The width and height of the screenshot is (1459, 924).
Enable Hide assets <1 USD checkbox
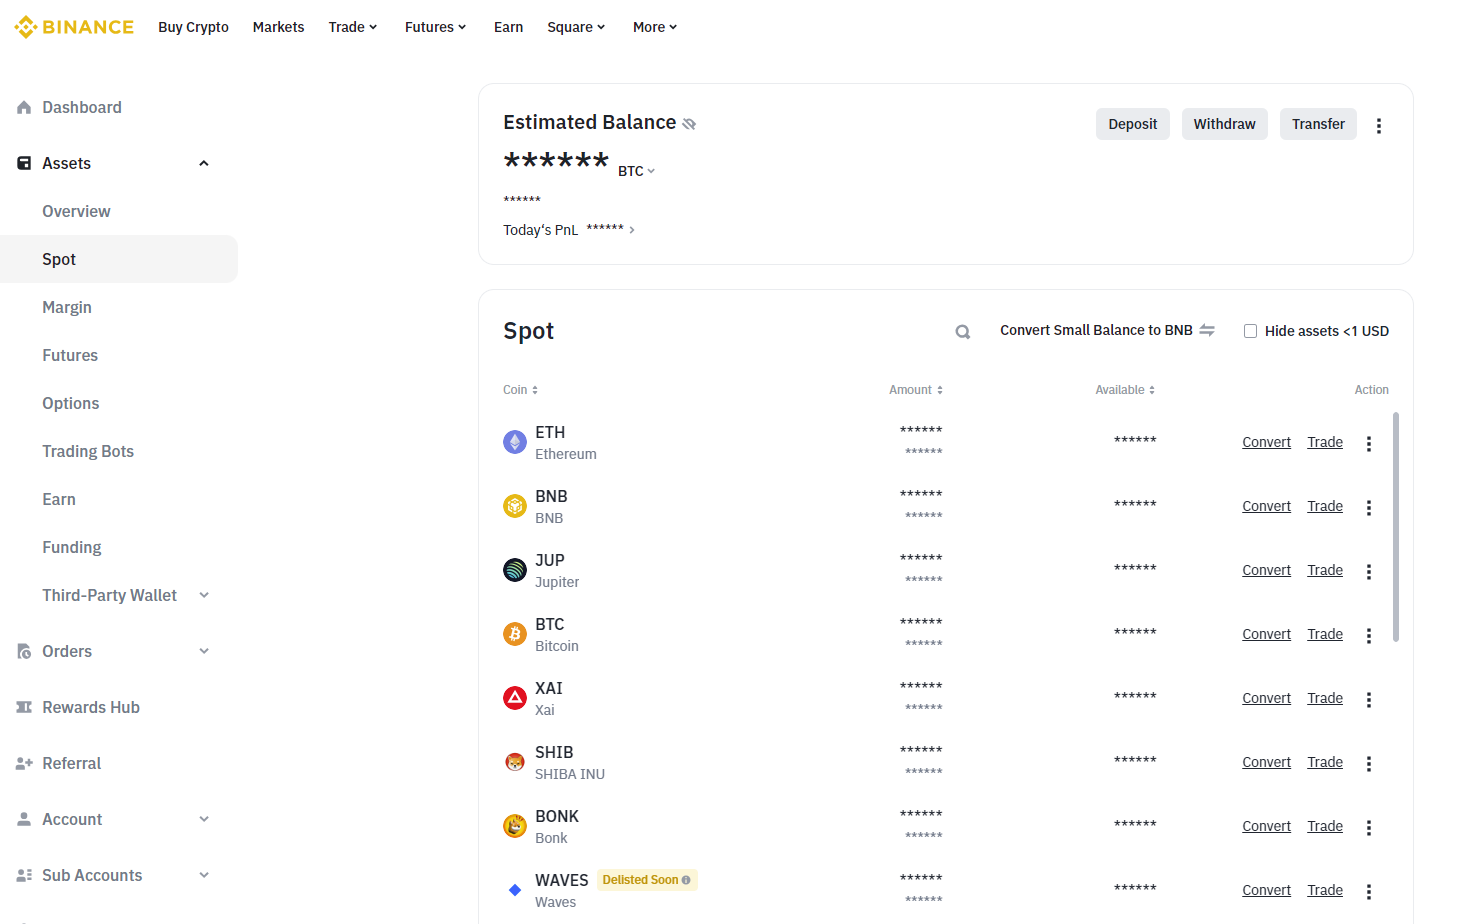[x=1250, y=331]
